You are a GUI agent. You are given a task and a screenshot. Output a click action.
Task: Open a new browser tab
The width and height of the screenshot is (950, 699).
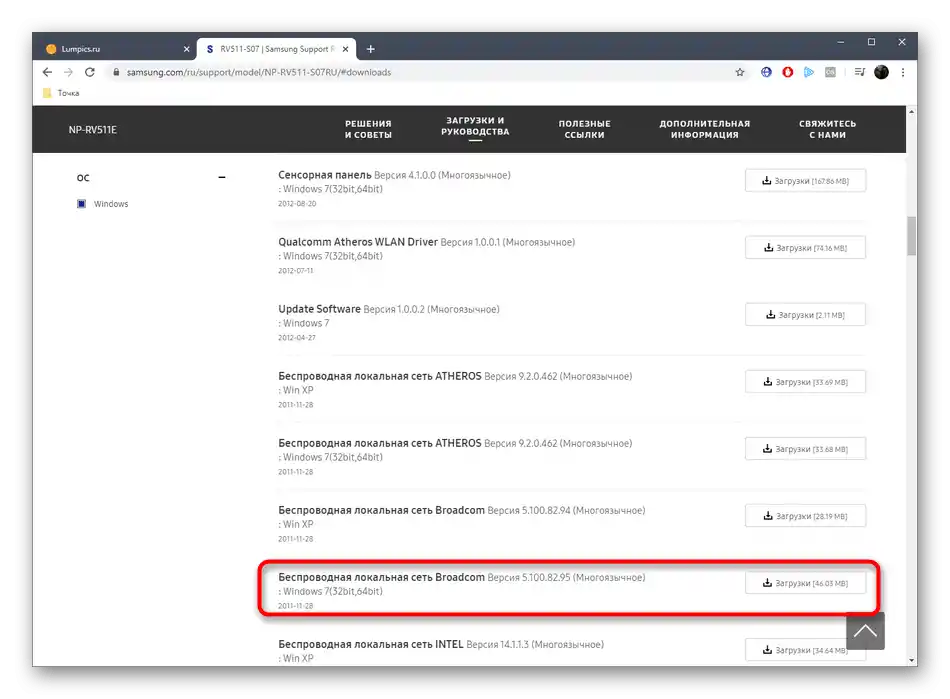[x=371, y=49]
